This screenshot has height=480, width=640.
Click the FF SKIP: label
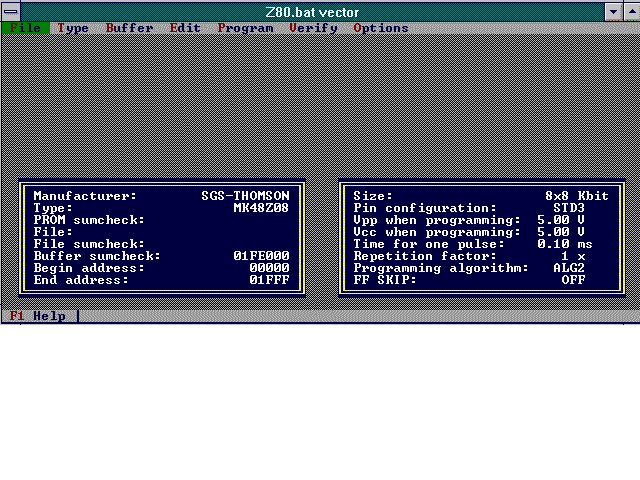pyautogui.click(x=385, y=280)
